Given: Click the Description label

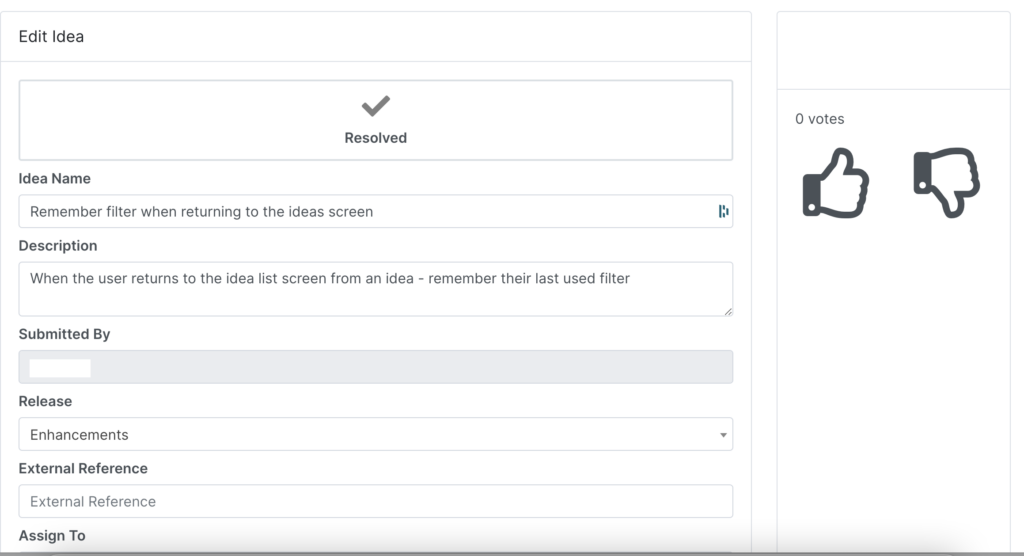Looking at the screenshot, I should coord(57,246).
